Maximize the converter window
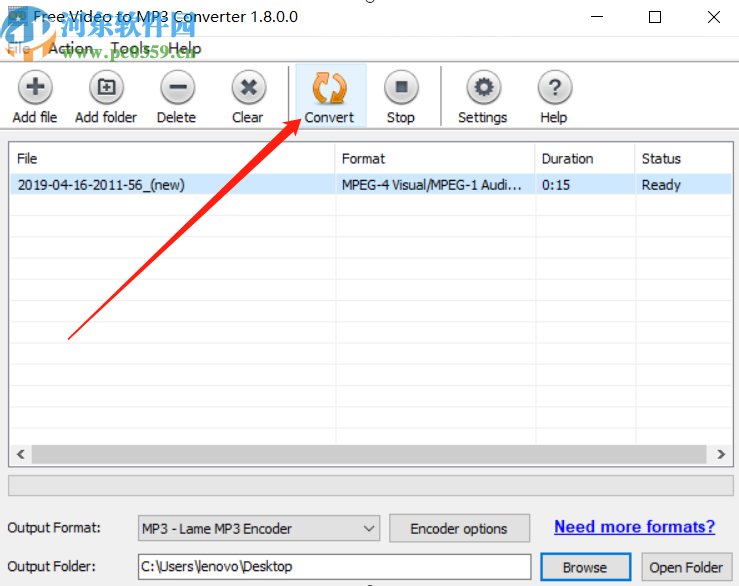Image resolution: width=739 pixels, height=586 pixels. [x=655, y=17]
